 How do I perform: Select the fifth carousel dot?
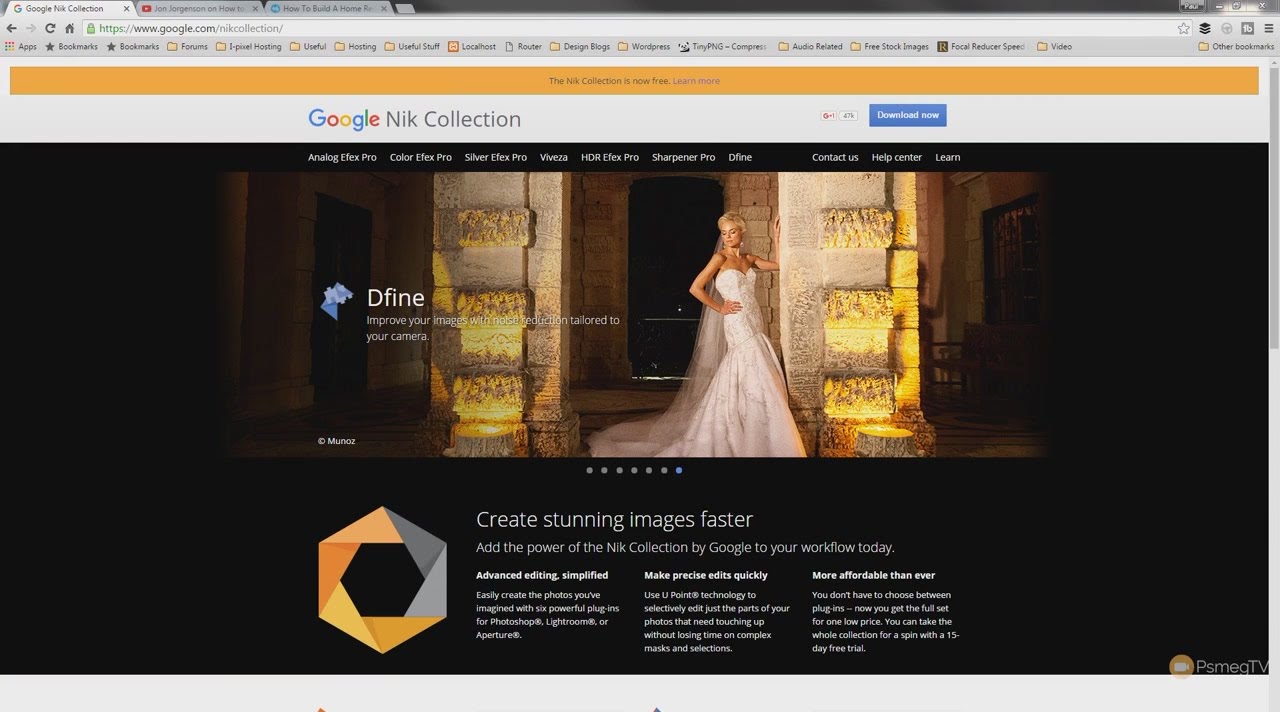(x=649, y=470)
